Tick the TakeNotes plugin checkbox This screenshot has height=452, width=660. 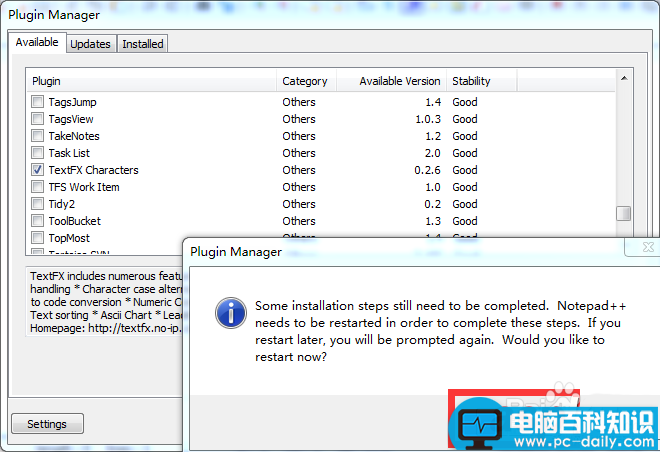click(38, 136)
